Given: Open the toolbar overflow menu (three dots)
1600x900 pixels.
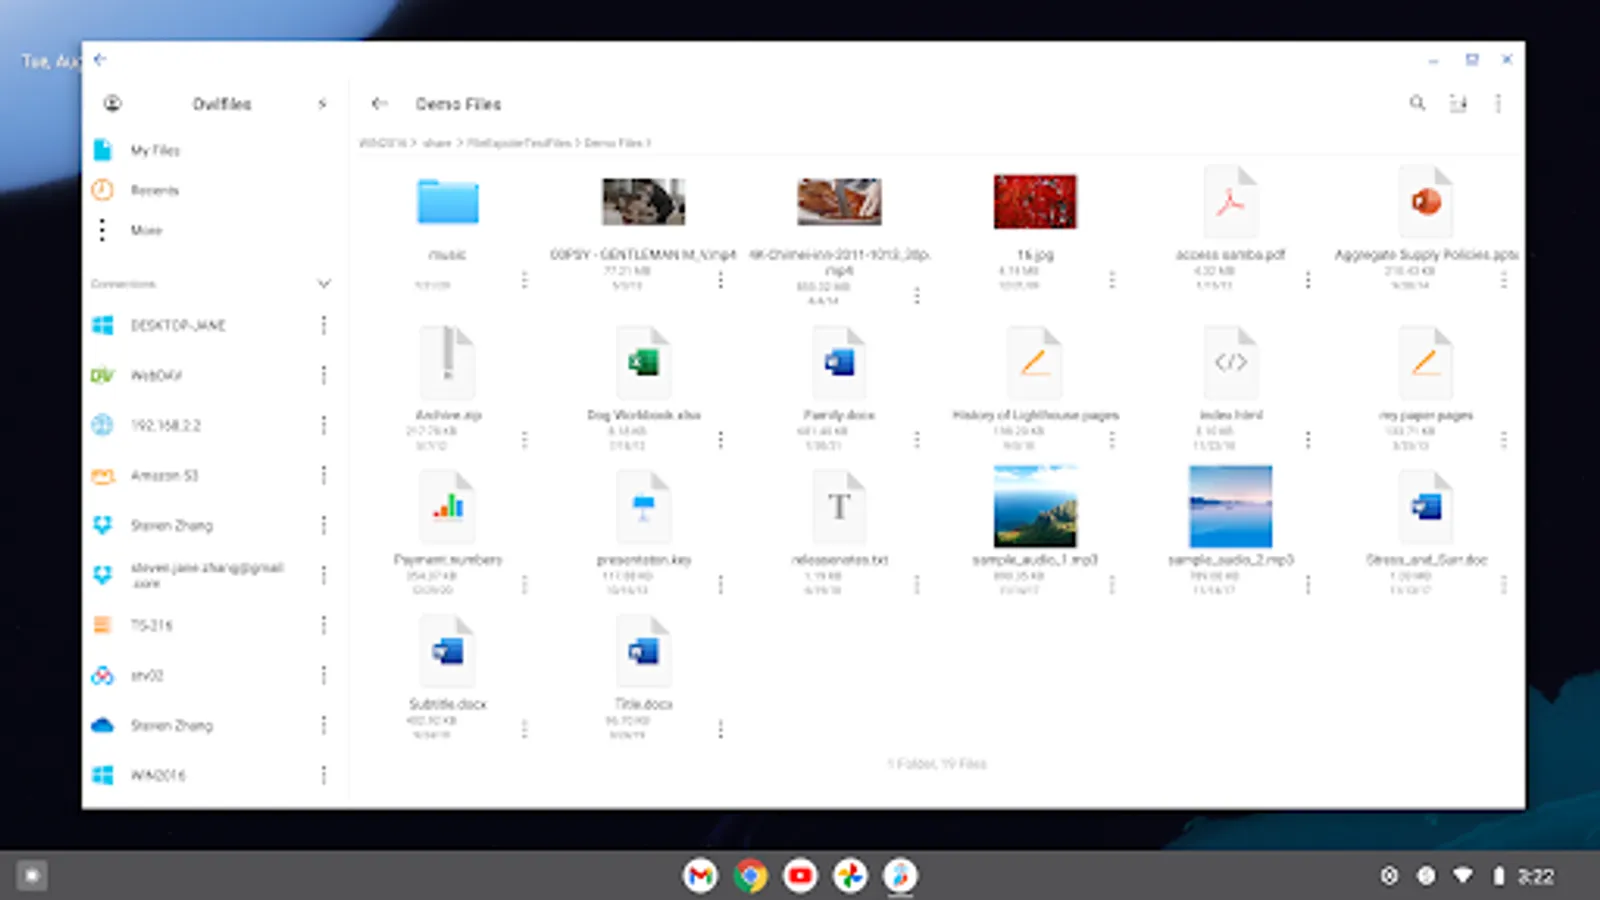Looking at the screenshot, I should point(1498,103).
